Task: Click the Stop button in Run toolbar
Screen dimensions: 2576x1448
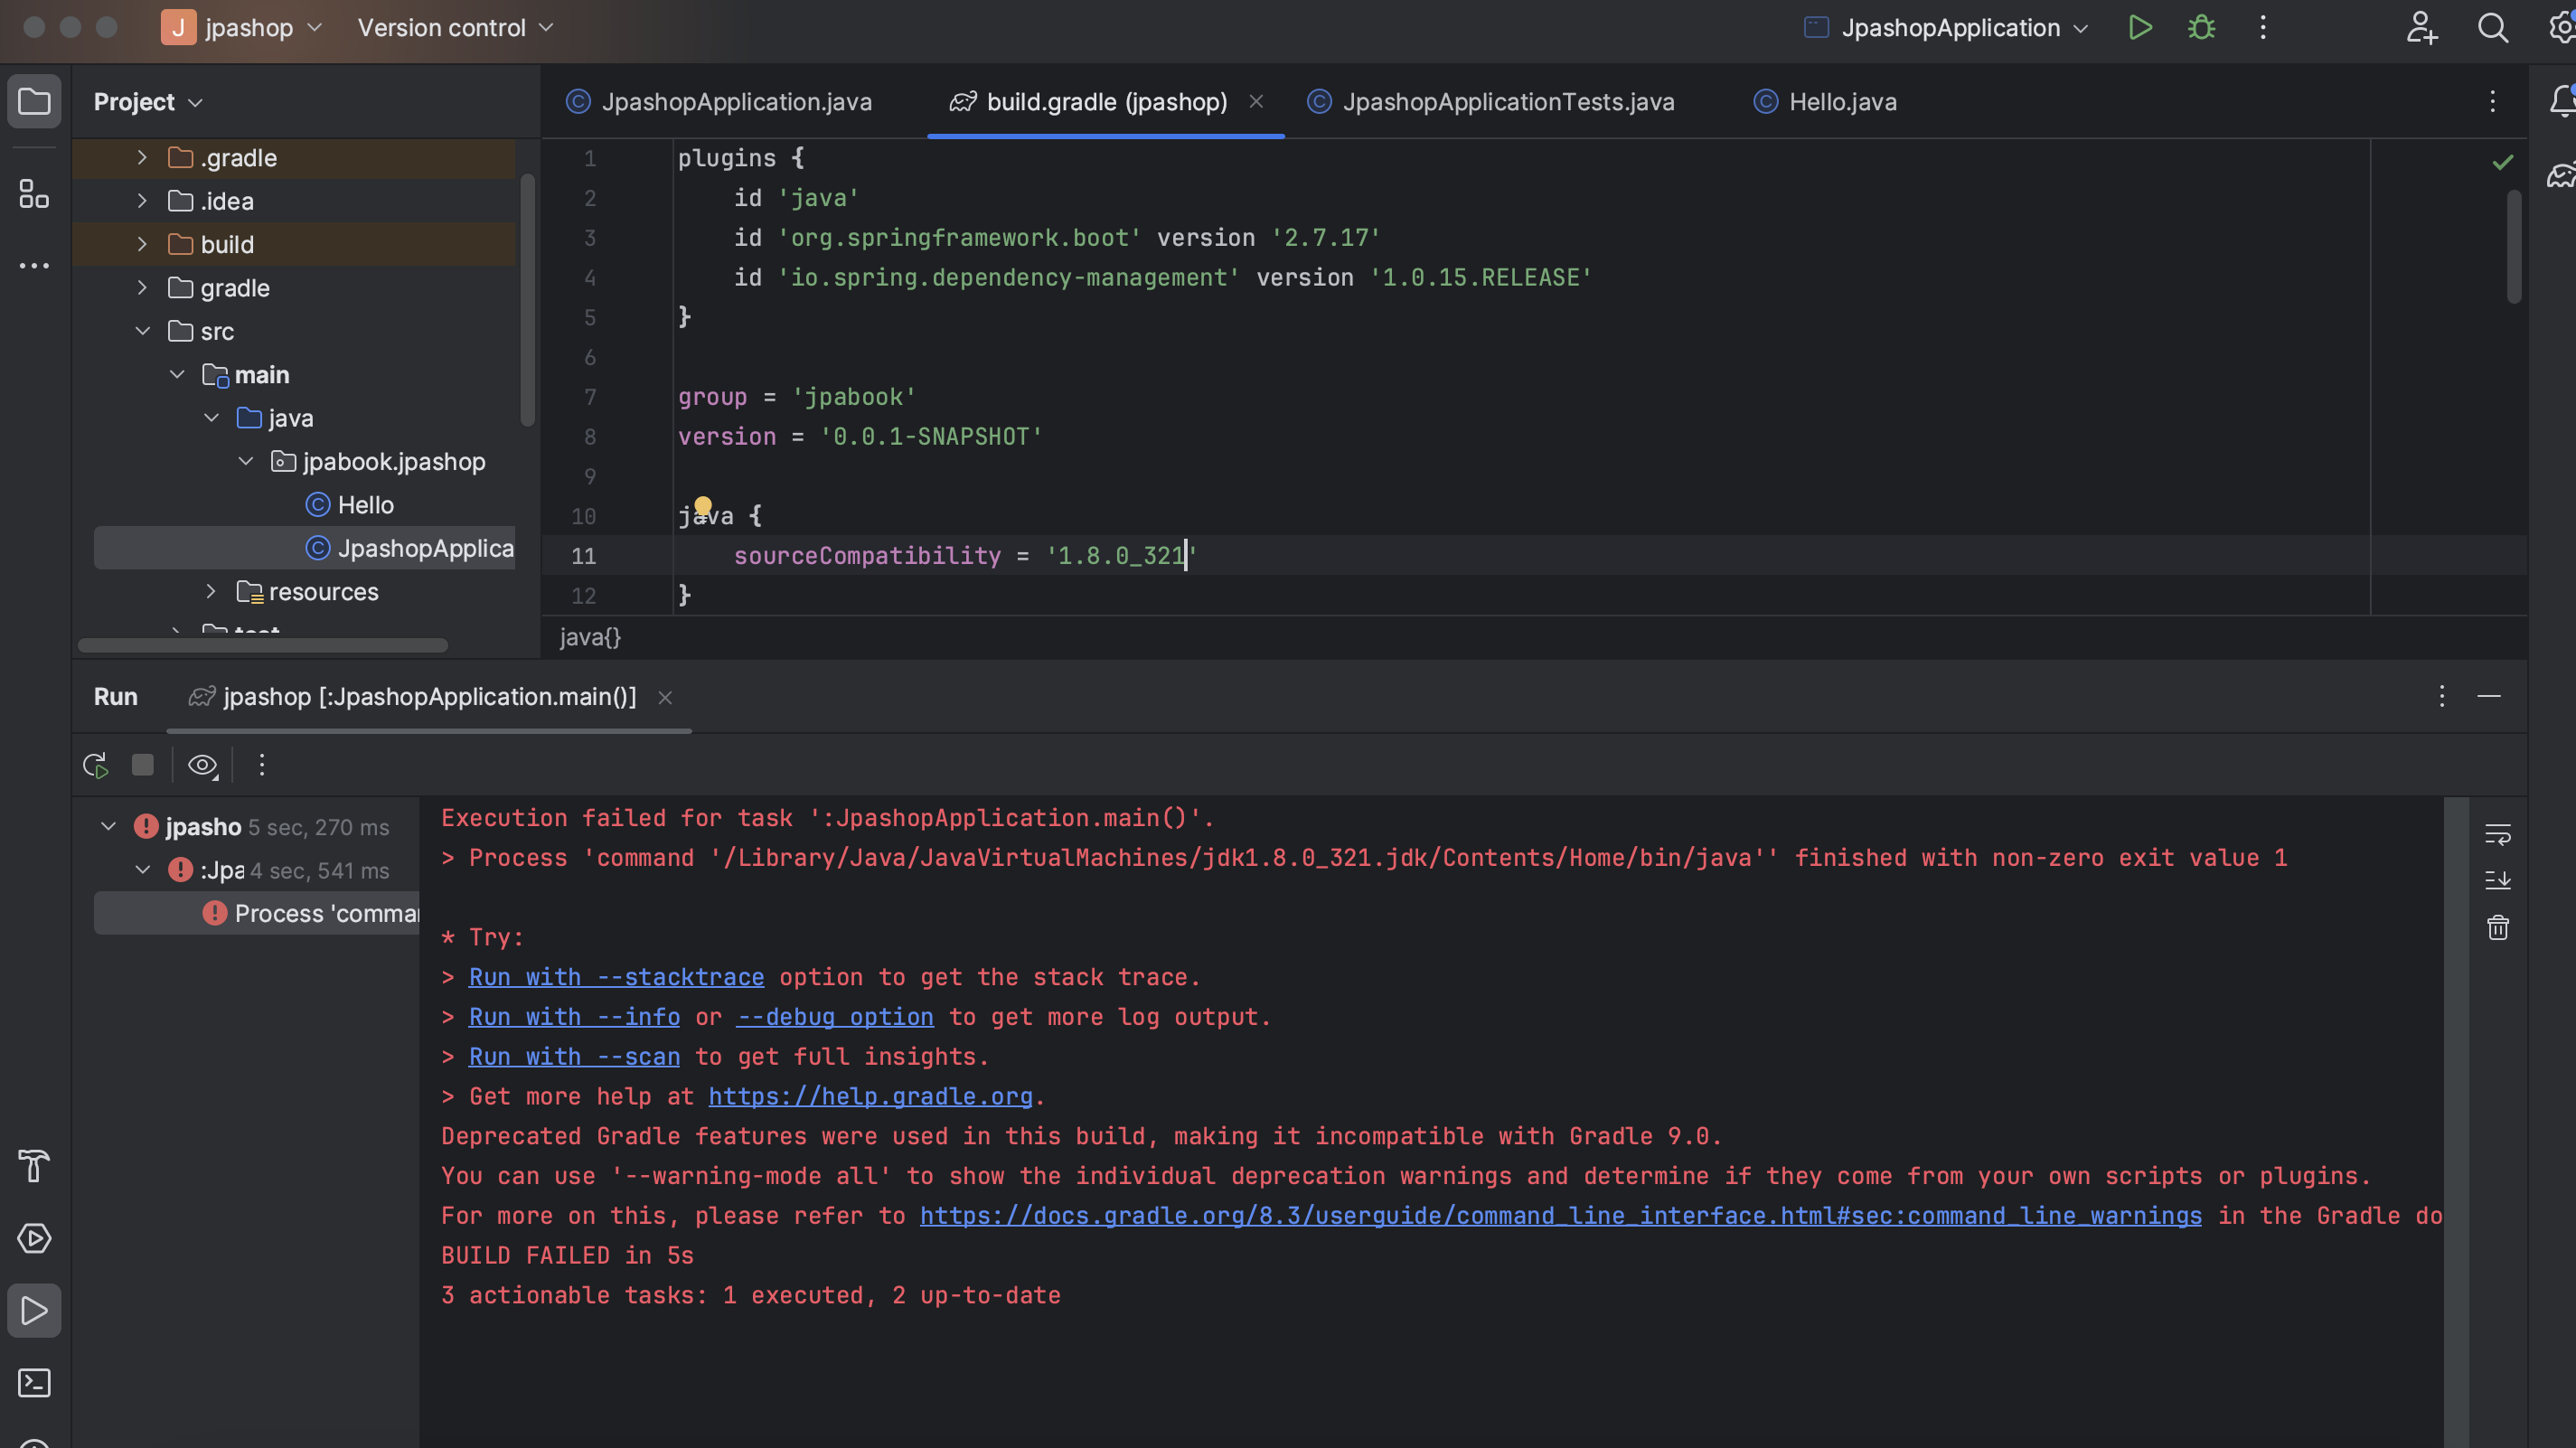Action: pos(143,765)
